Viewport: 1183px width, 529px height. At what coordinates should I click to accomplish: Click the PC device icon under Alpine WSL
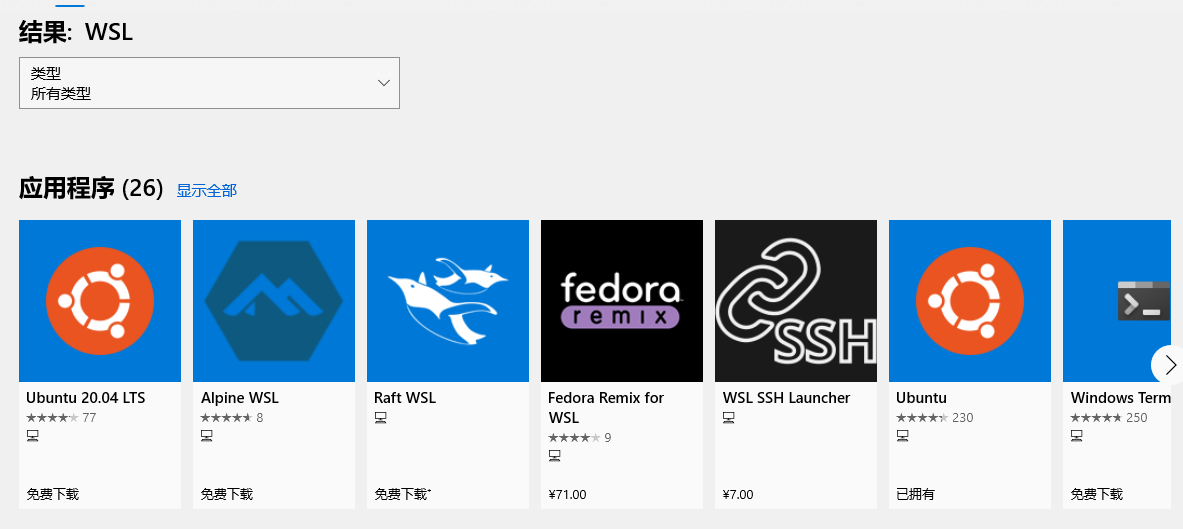pyautogui.click(x=207, y=435)
